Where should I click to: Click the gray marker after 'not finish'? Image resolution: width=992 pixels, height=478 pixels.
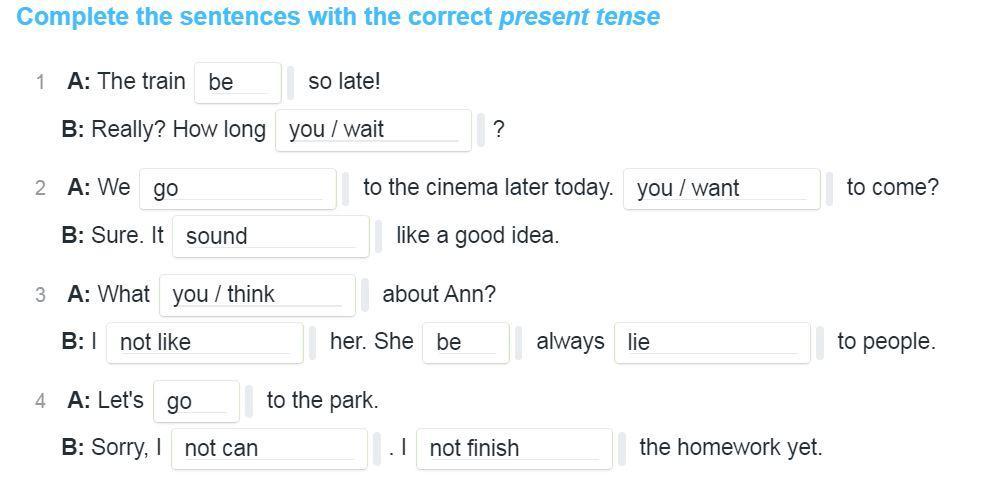point(622,448)
